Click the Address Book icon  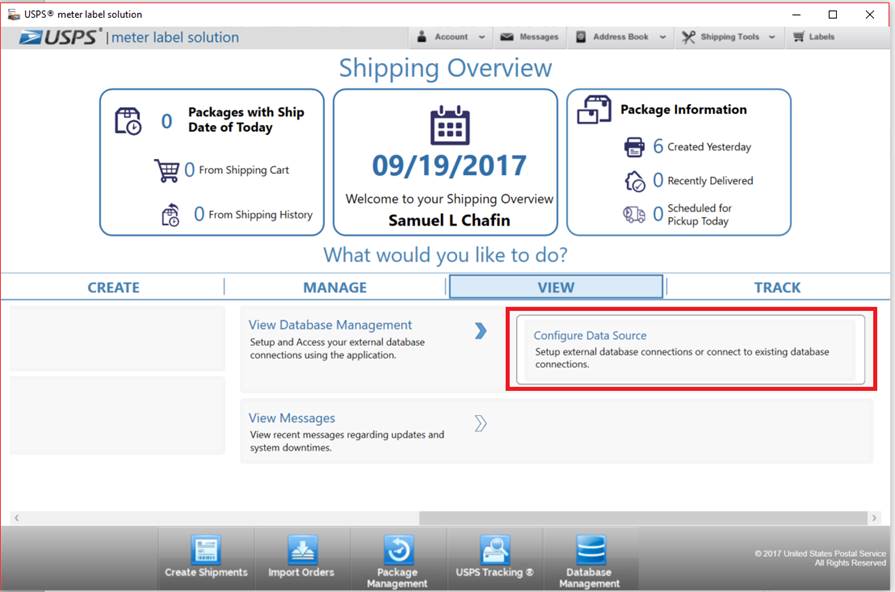[580, 37]
